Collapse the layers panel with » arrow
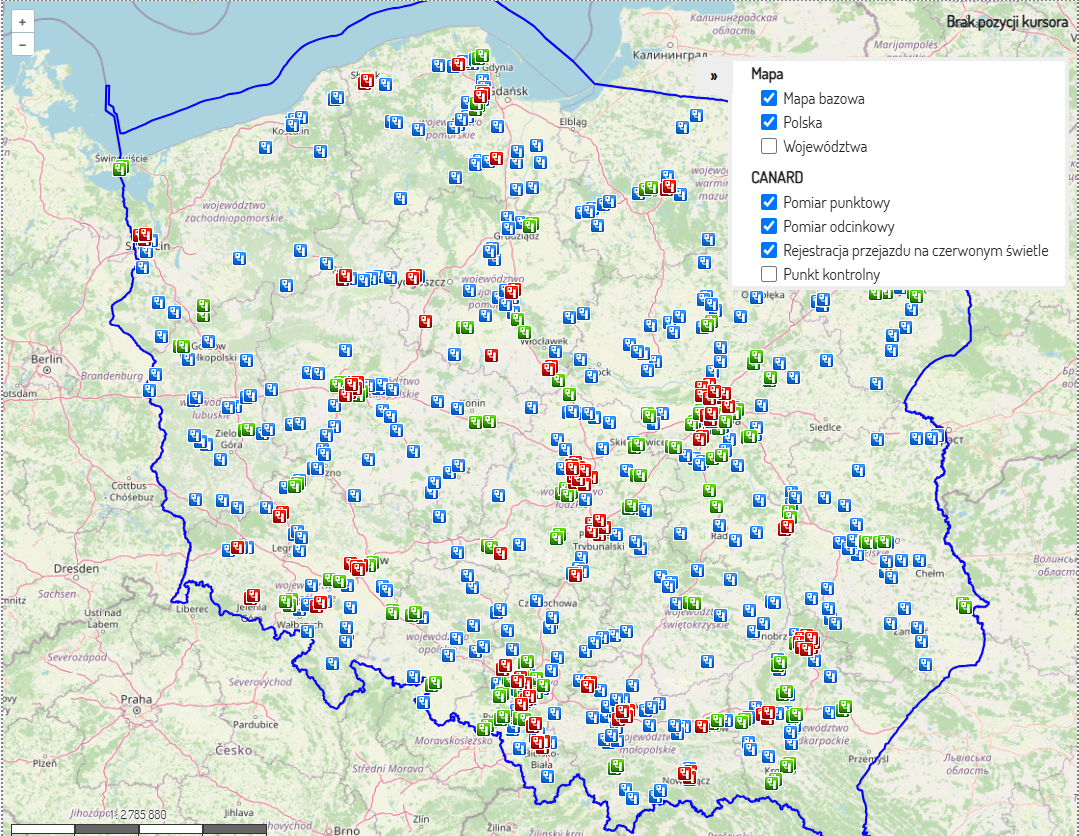 (714, 76)
